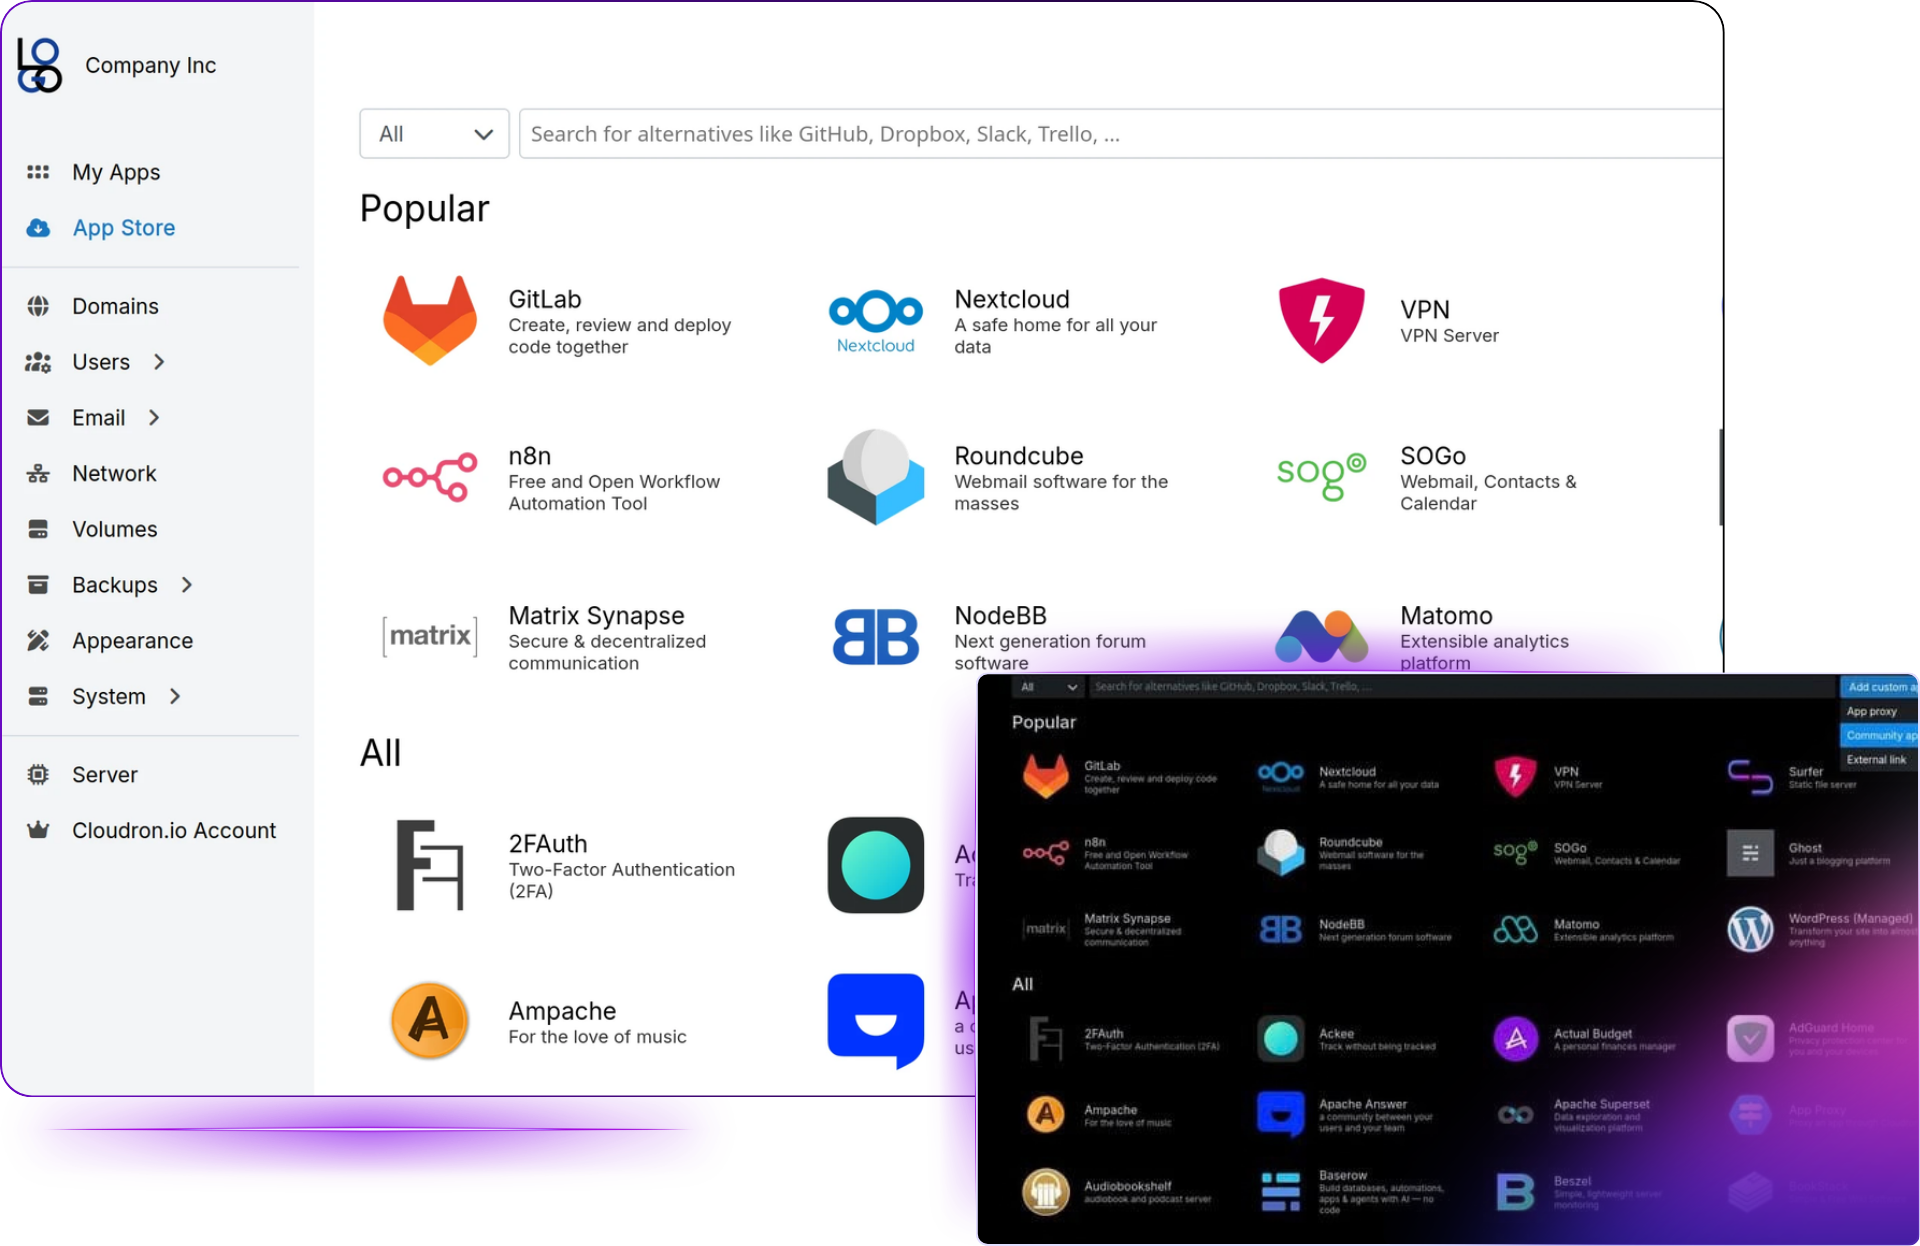Click the red VPN shield icon
Image resolution: width=1920 pixels, height=1246 pixels.
pos(1321,320)
